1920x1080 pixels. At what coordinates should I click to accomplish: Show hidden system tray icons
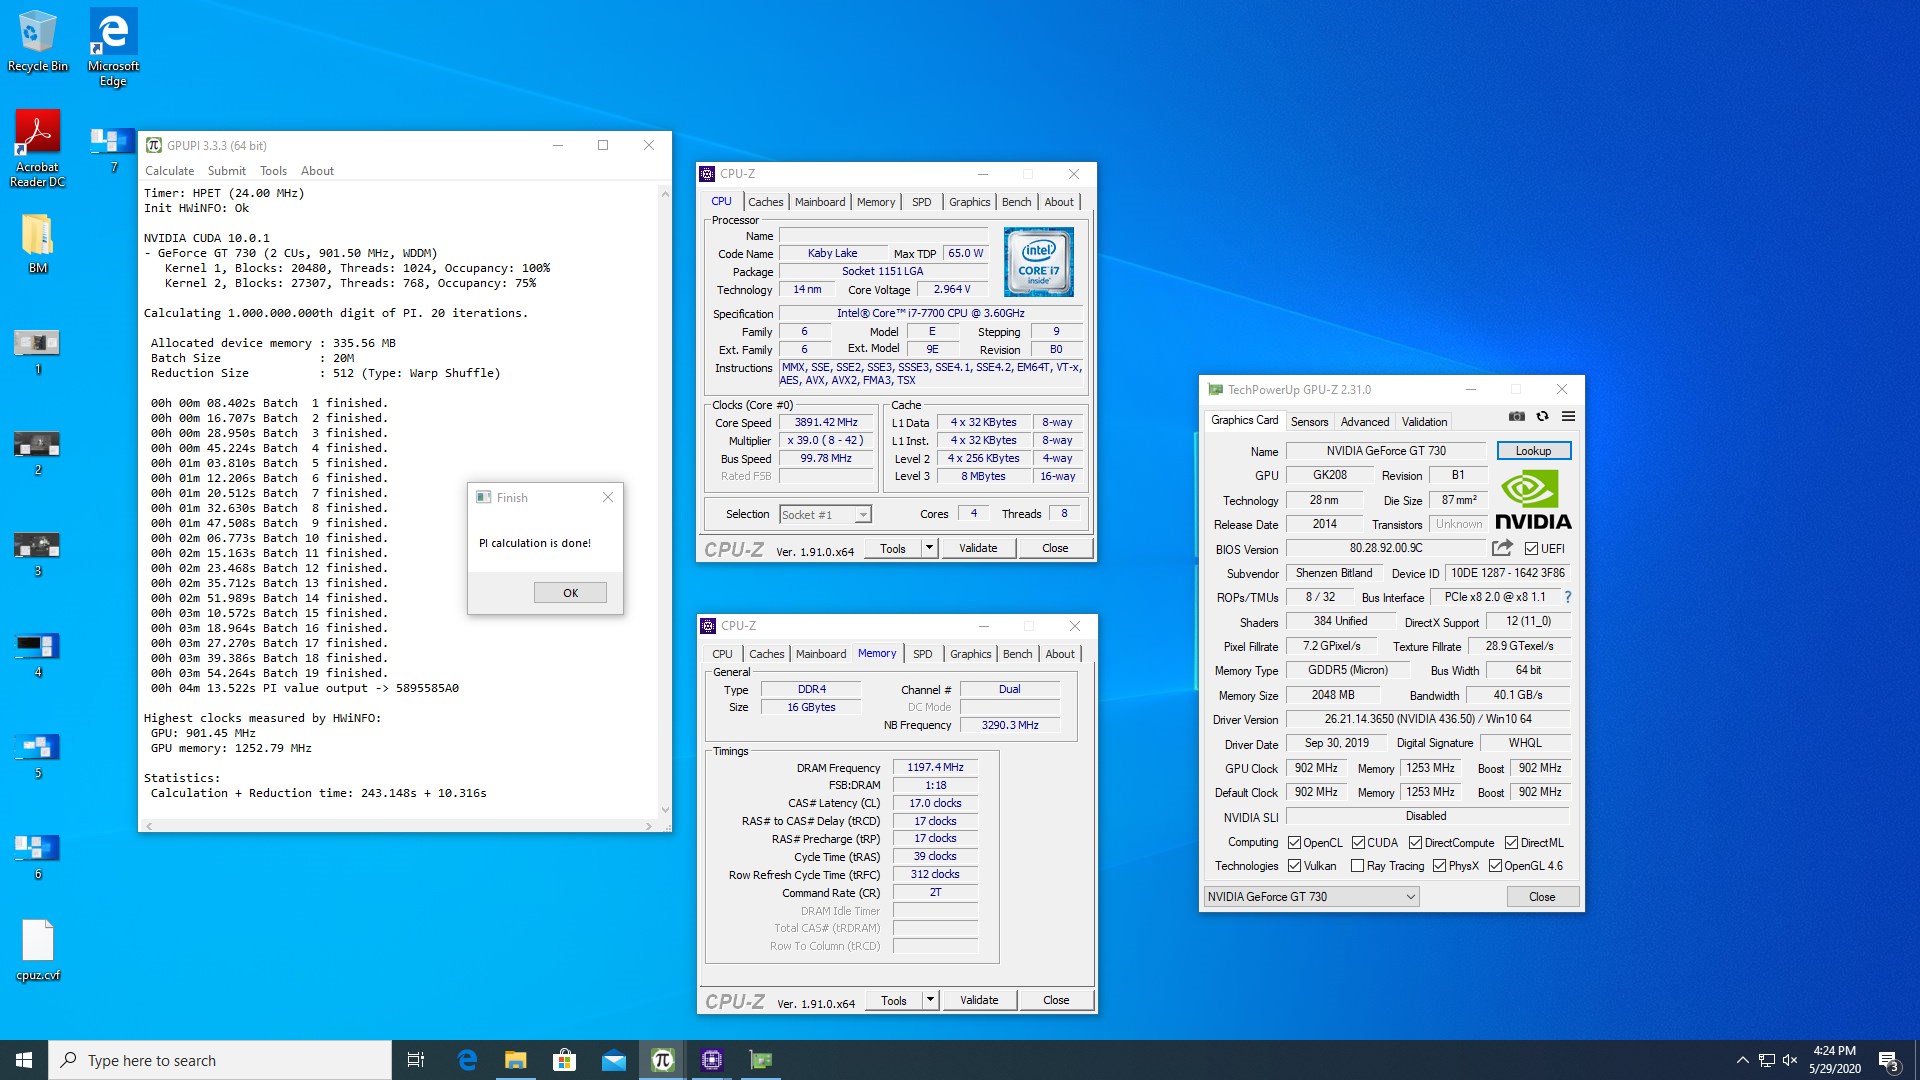click(1742, 1060)
